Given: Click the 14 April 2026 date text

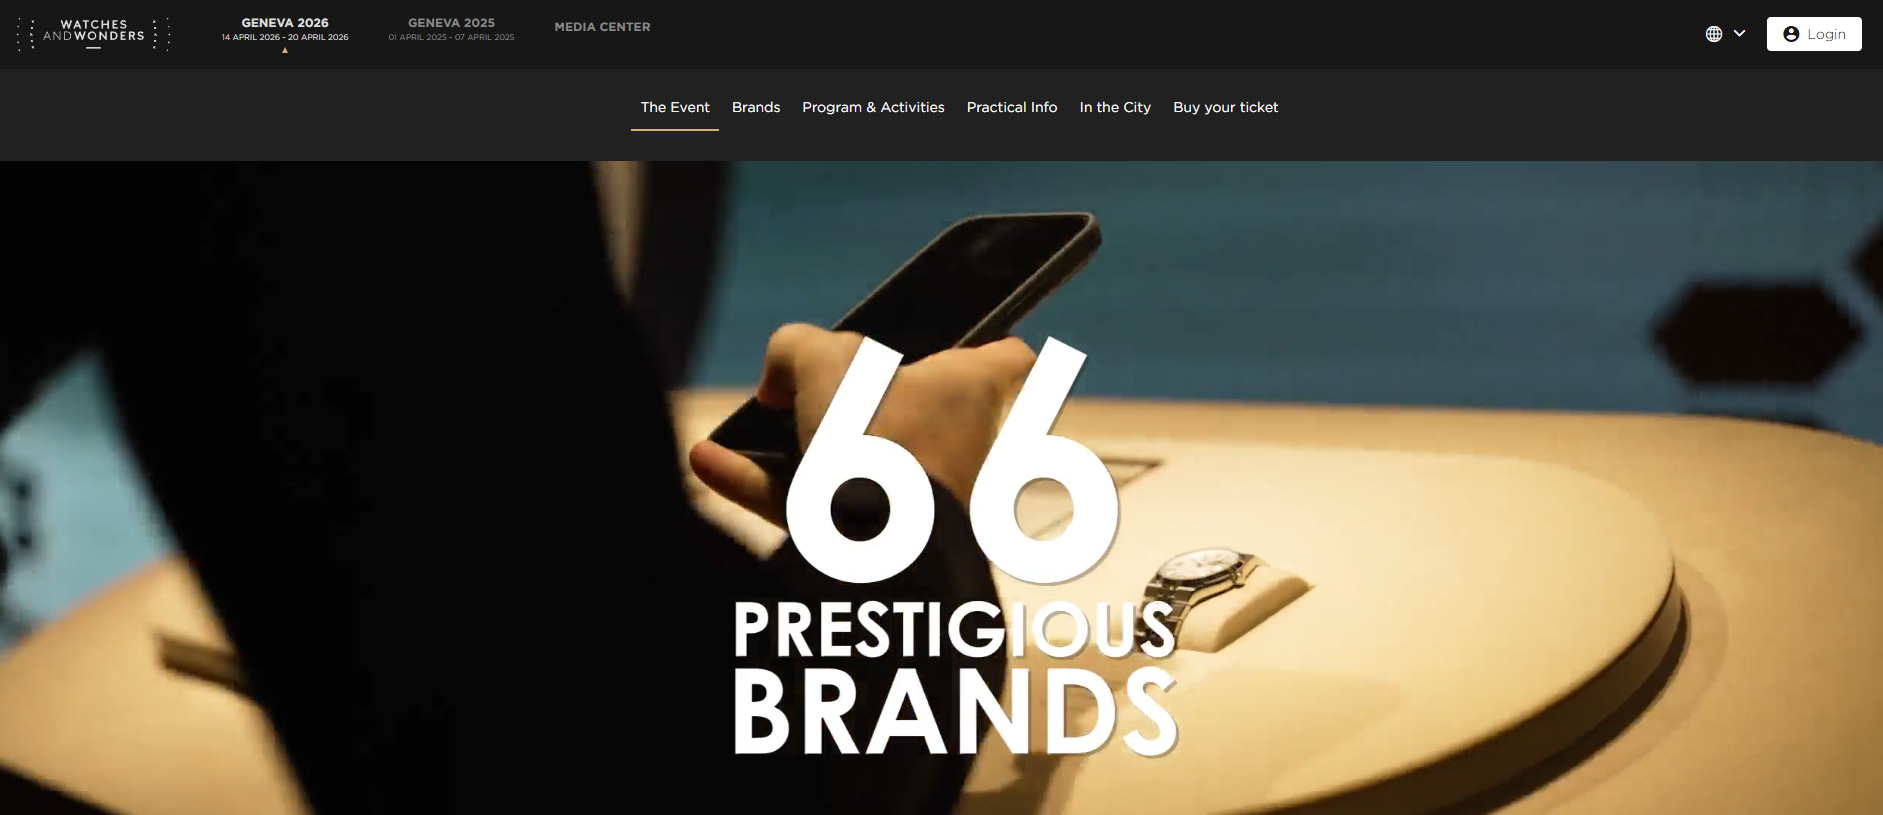Looking at the screenshot, I should coord(251,37).
